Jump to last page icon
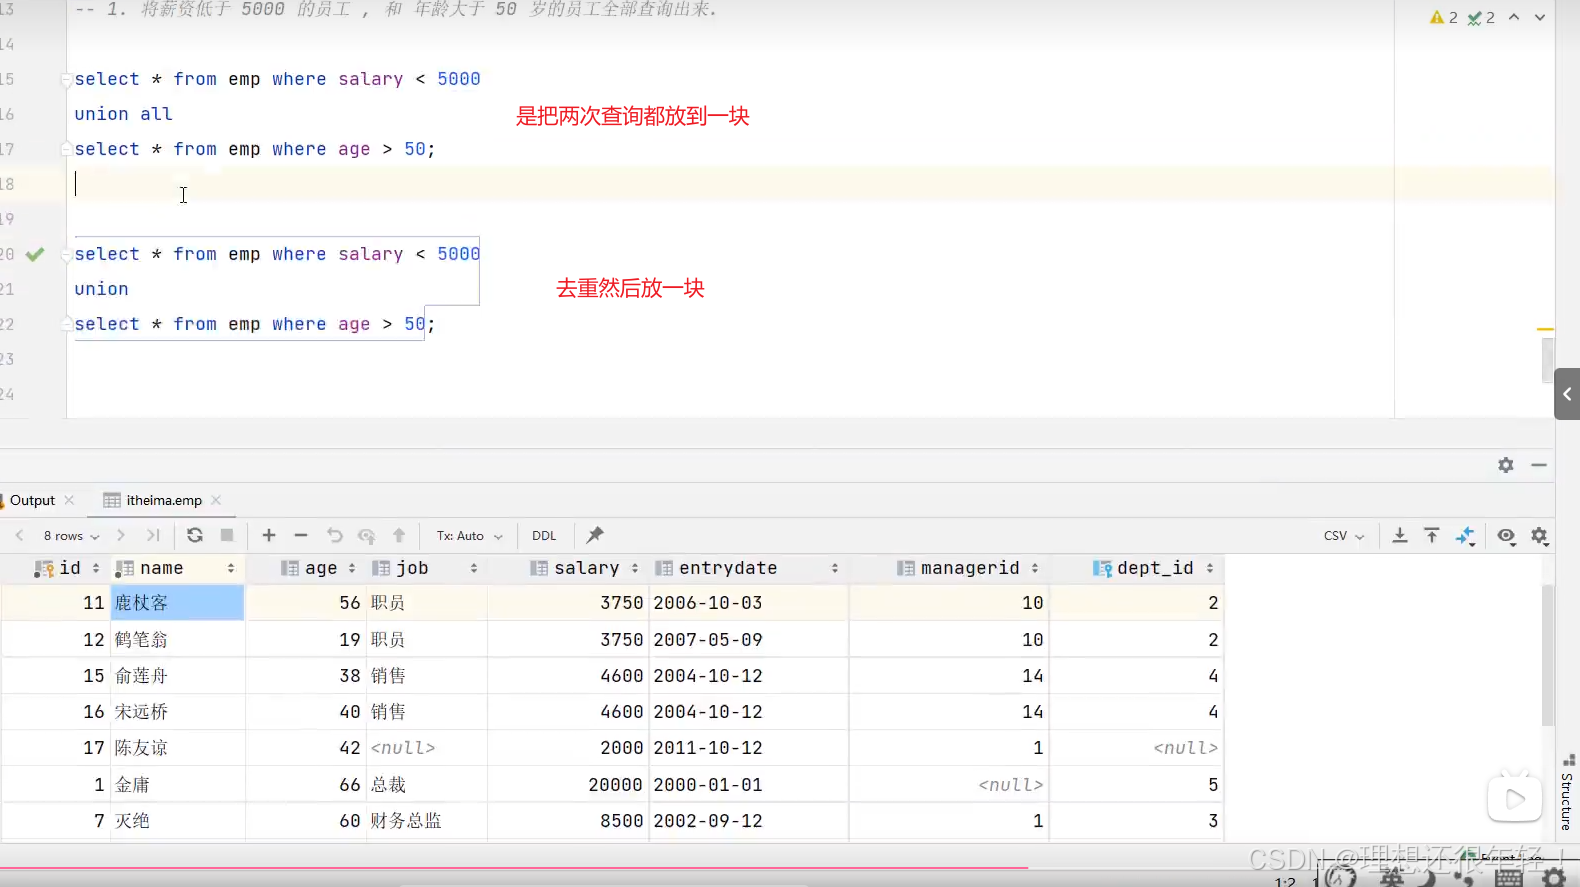This screenshot has width=1580, height=887. (153, 535)
